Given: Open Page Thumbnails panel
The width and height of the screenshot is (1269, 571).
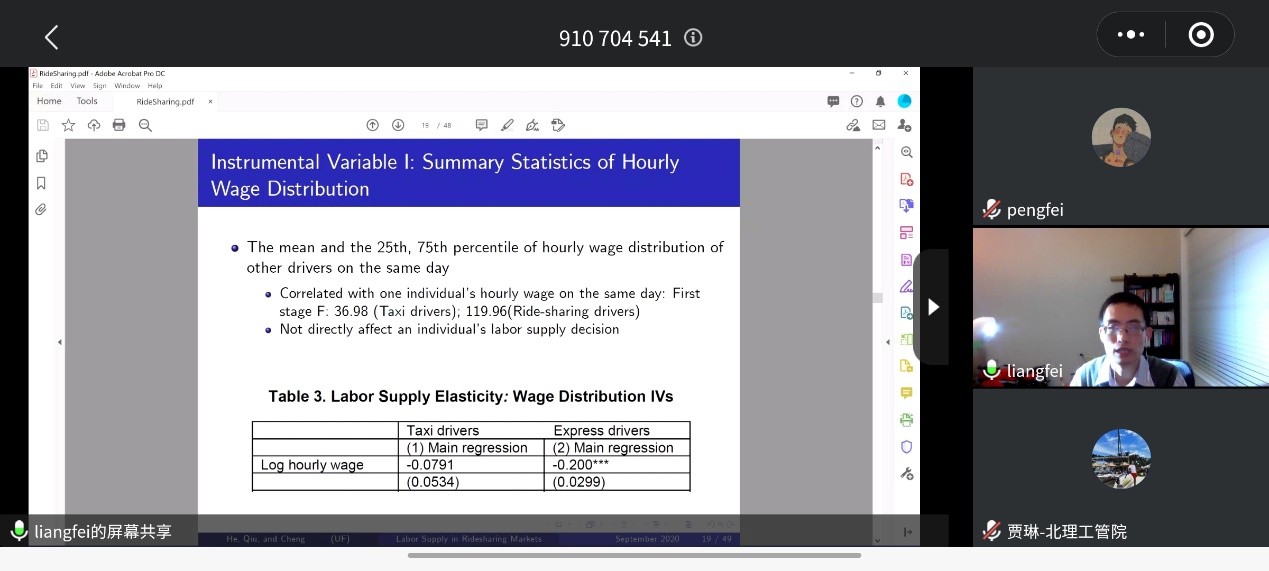Looking at the screenshot, I should click(41, 156).
